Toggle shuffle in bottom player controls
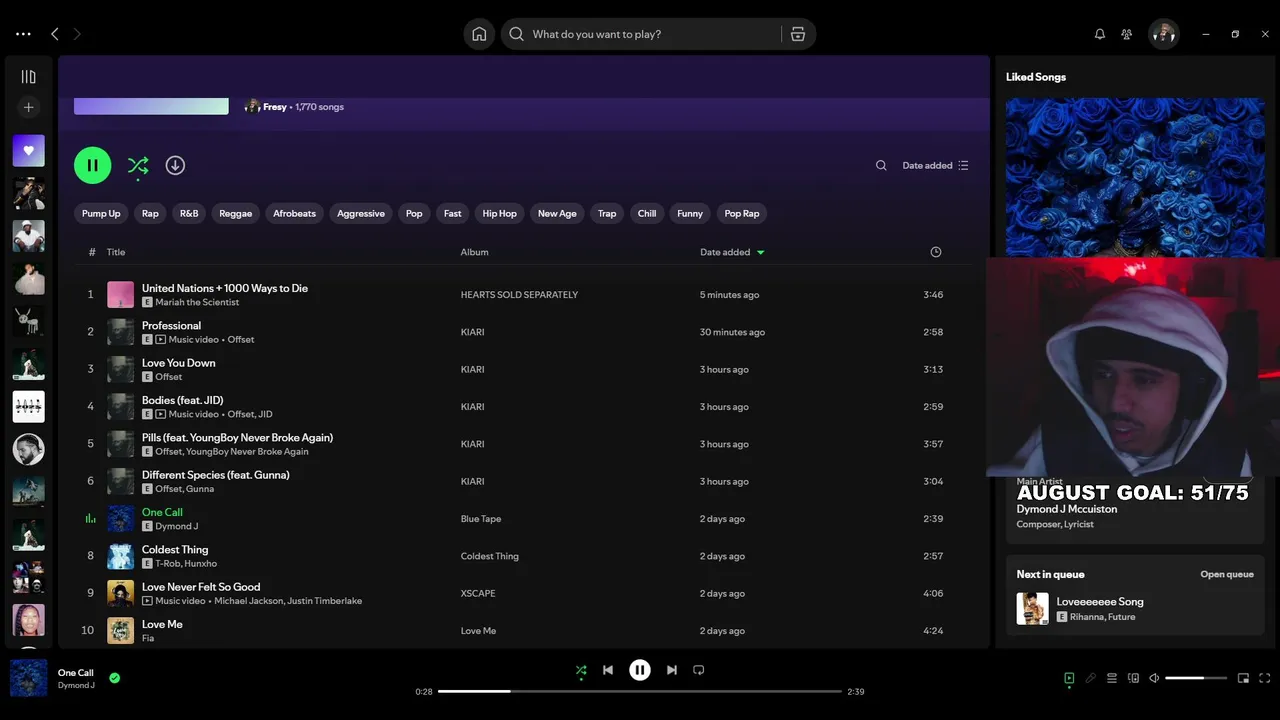This screenshot has height=720, width=1280. click(581, 670)
